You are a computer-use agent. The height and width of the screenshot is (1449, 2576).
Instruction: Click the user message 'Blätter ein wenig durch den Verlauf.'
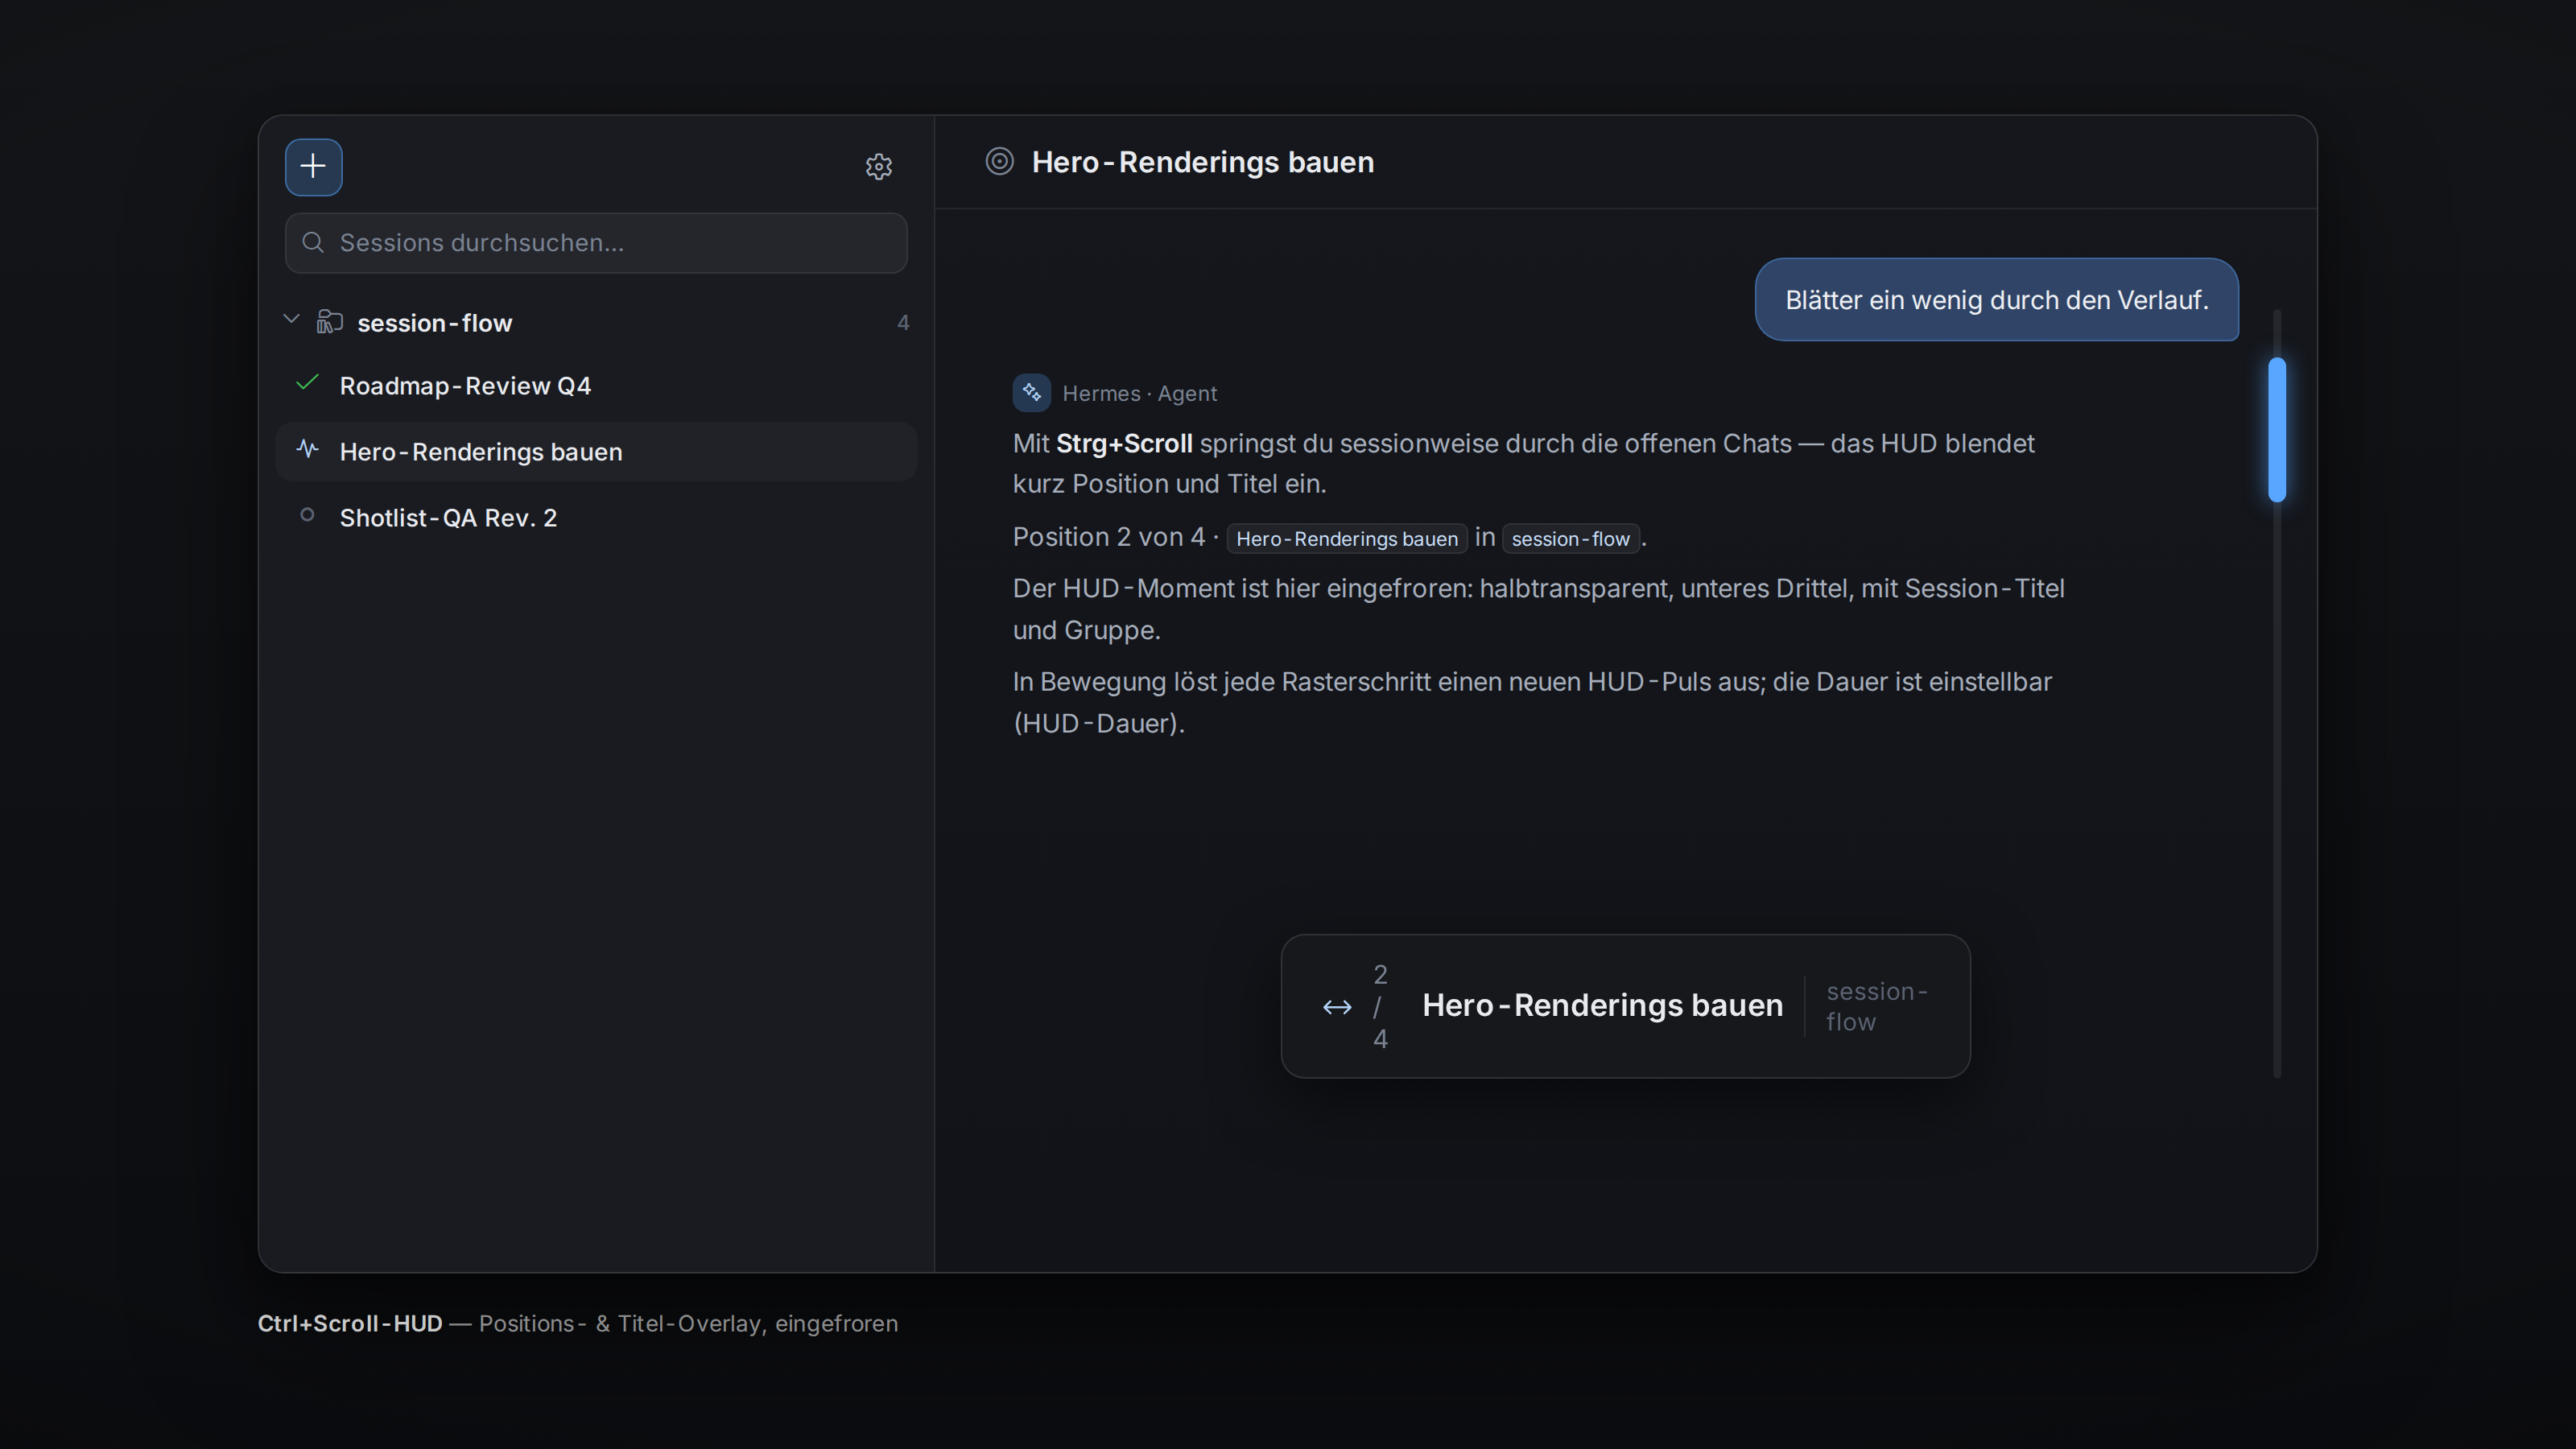[x=1996, y=300]
